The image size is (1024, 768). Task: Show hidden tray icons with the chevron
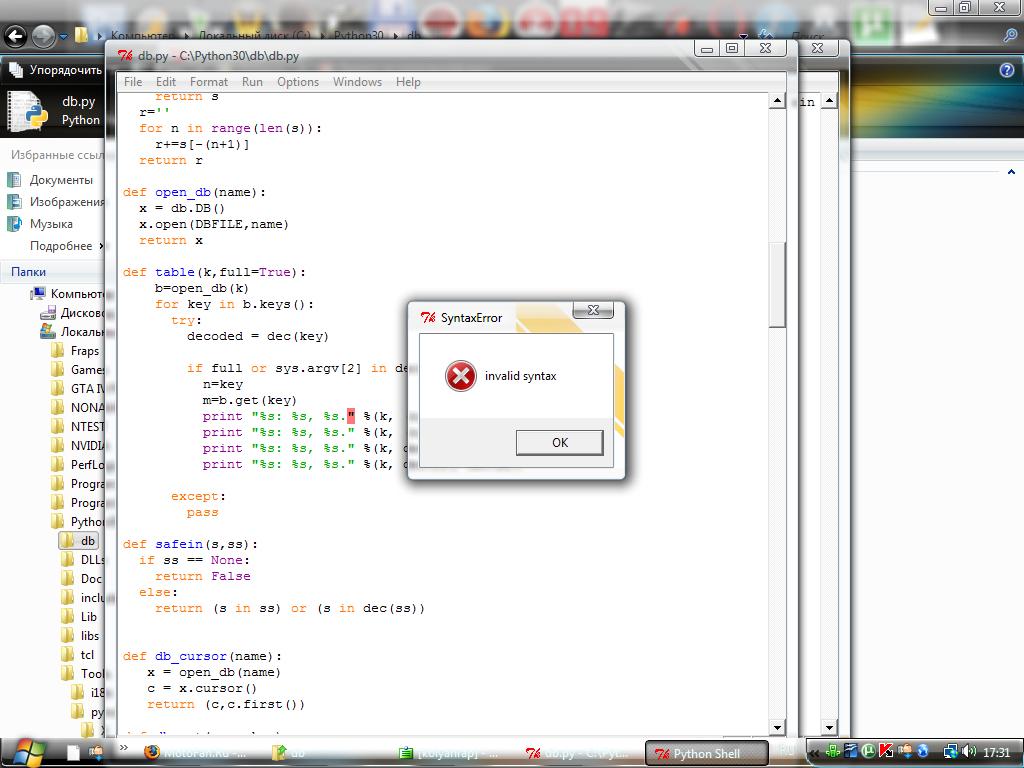814,753
